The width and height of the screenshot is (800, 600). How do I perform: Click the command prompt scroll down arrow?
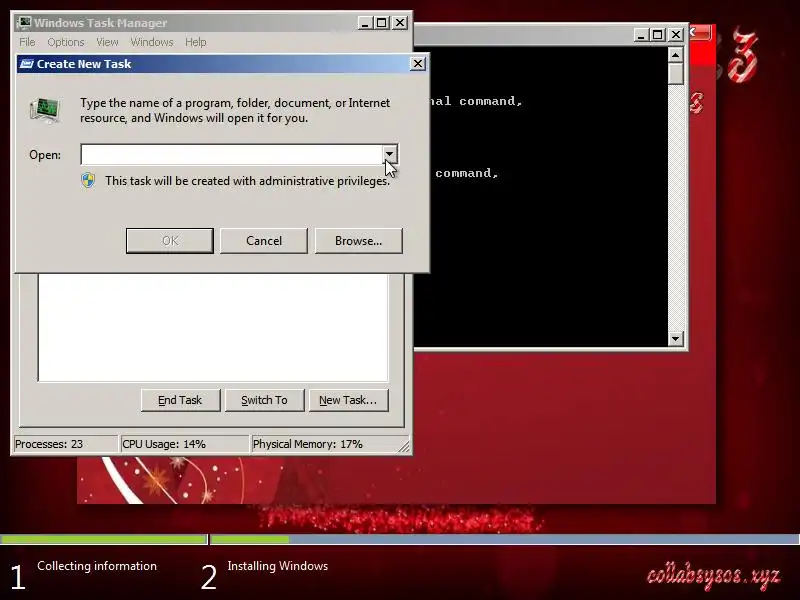676,338
